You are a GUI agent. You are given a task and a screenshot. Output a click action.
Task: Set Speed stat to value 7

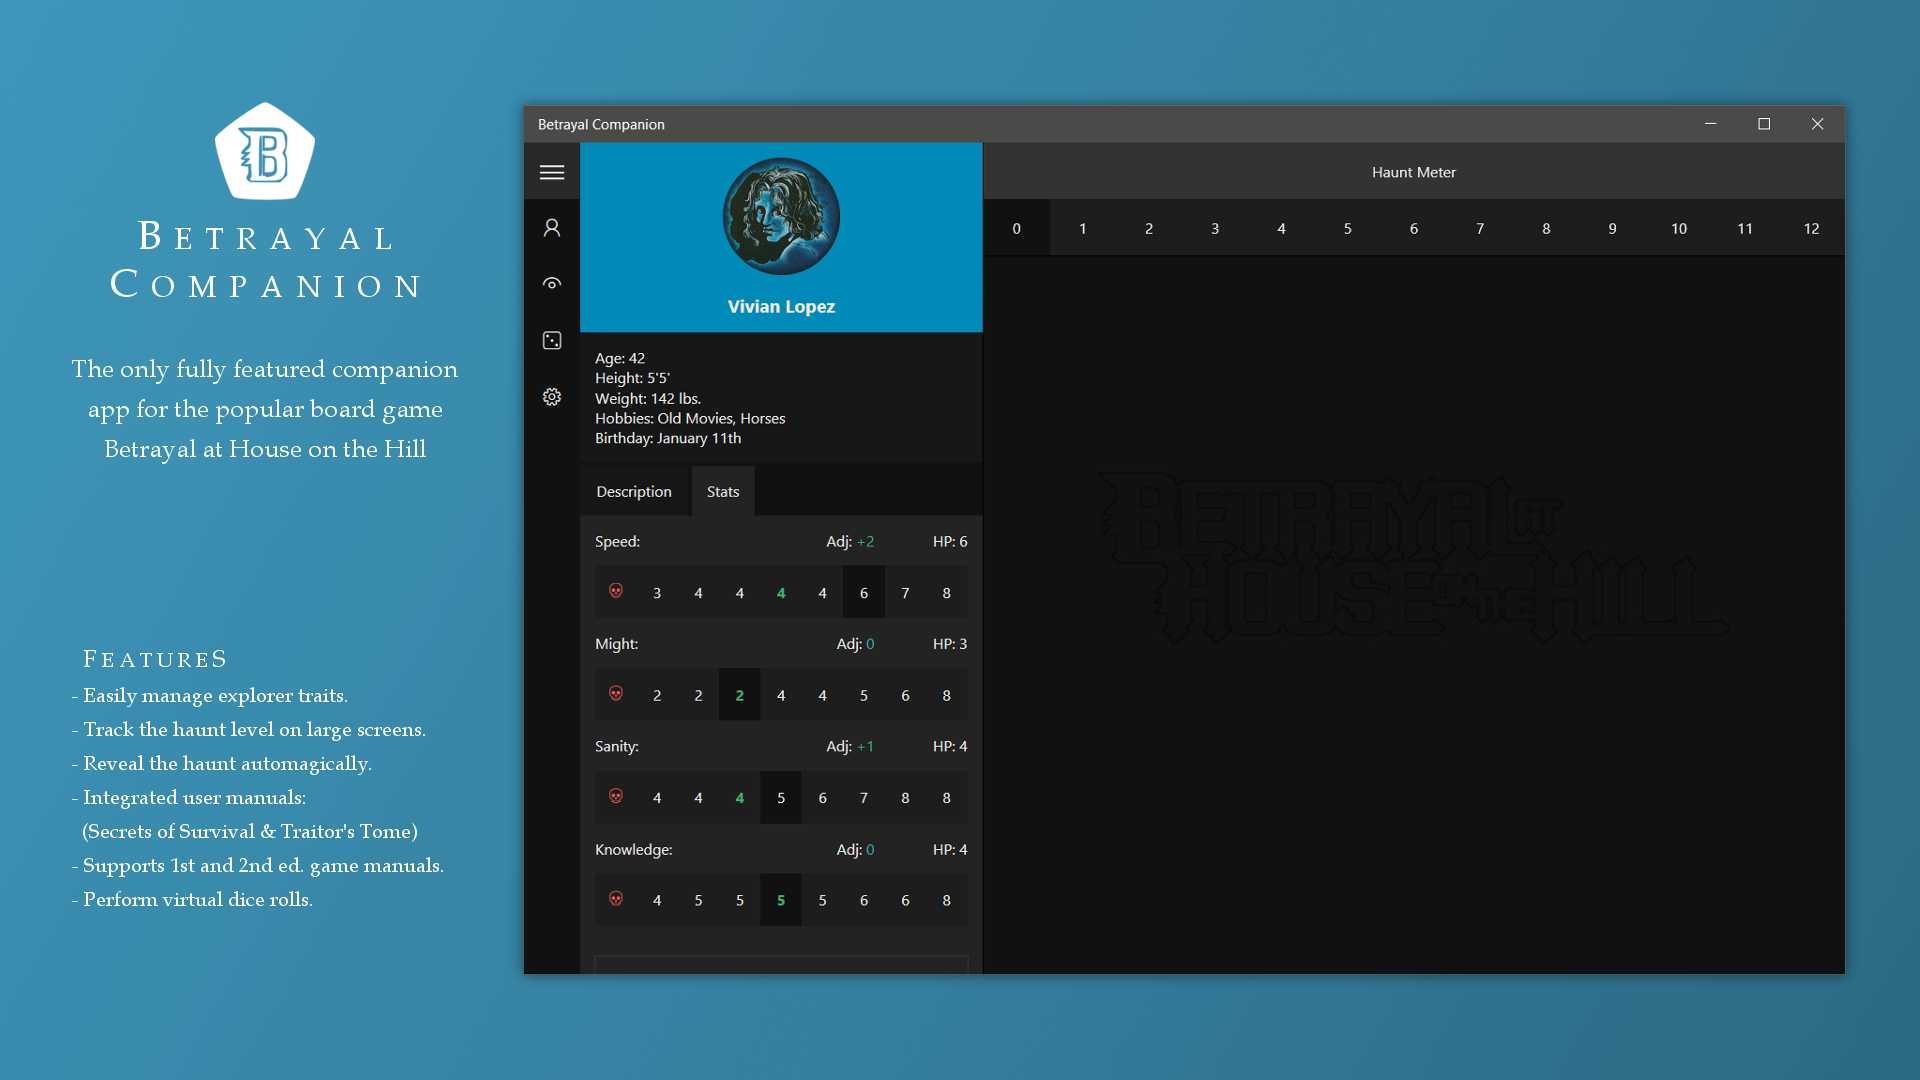pyautogui.click(x=905, y=593)
